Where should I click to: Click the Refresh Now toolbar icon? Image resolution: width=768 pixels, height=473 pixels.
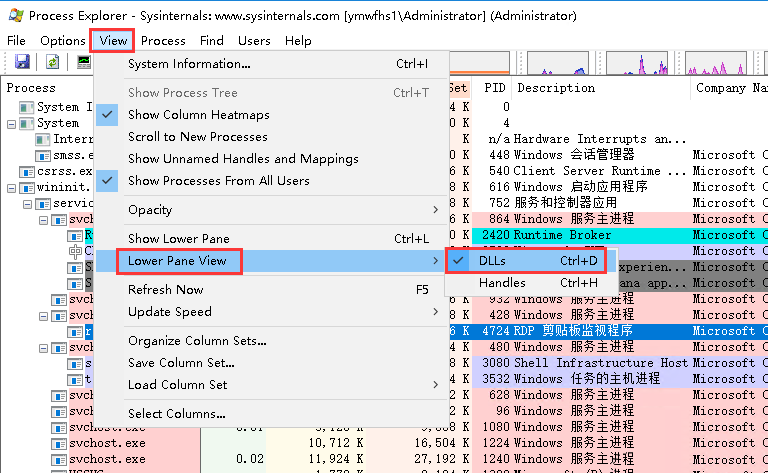point(52,62)
